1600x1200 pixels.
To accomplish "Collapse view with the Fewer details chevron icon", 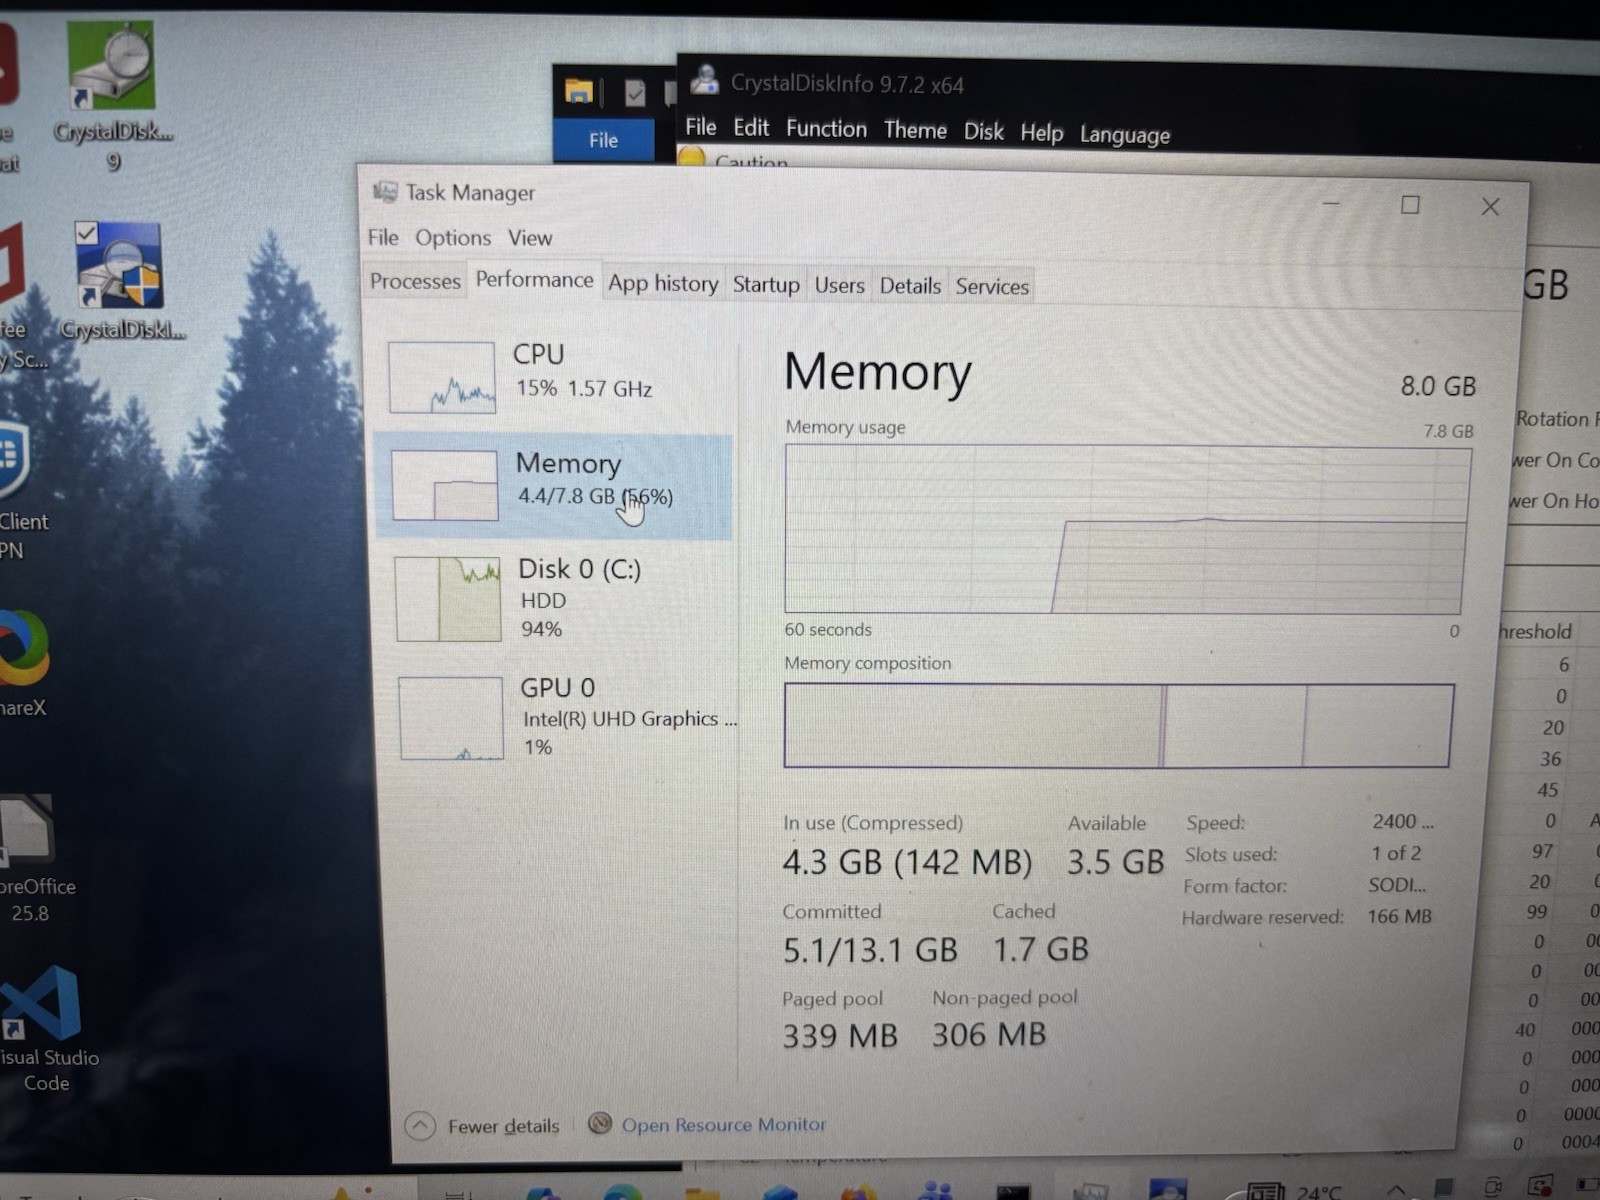I will pyautogui.click(x=420, y=1126).
